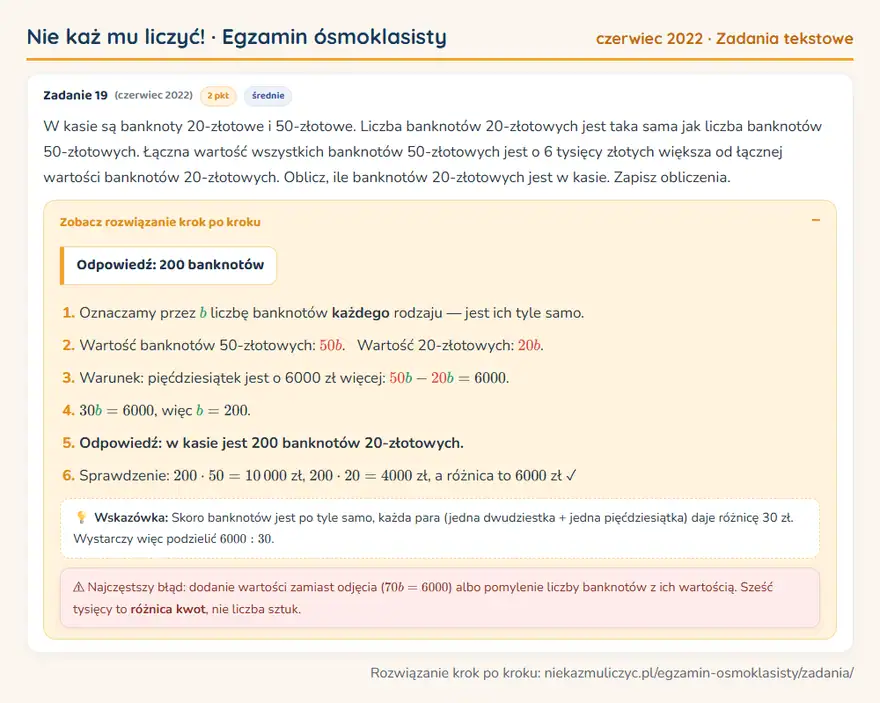Screen dimensions: 880x703
Task: Click step 6 'Sprawdzenie: 200 · 50 = 10 000 zł'
Action: (x=191, y=476)
